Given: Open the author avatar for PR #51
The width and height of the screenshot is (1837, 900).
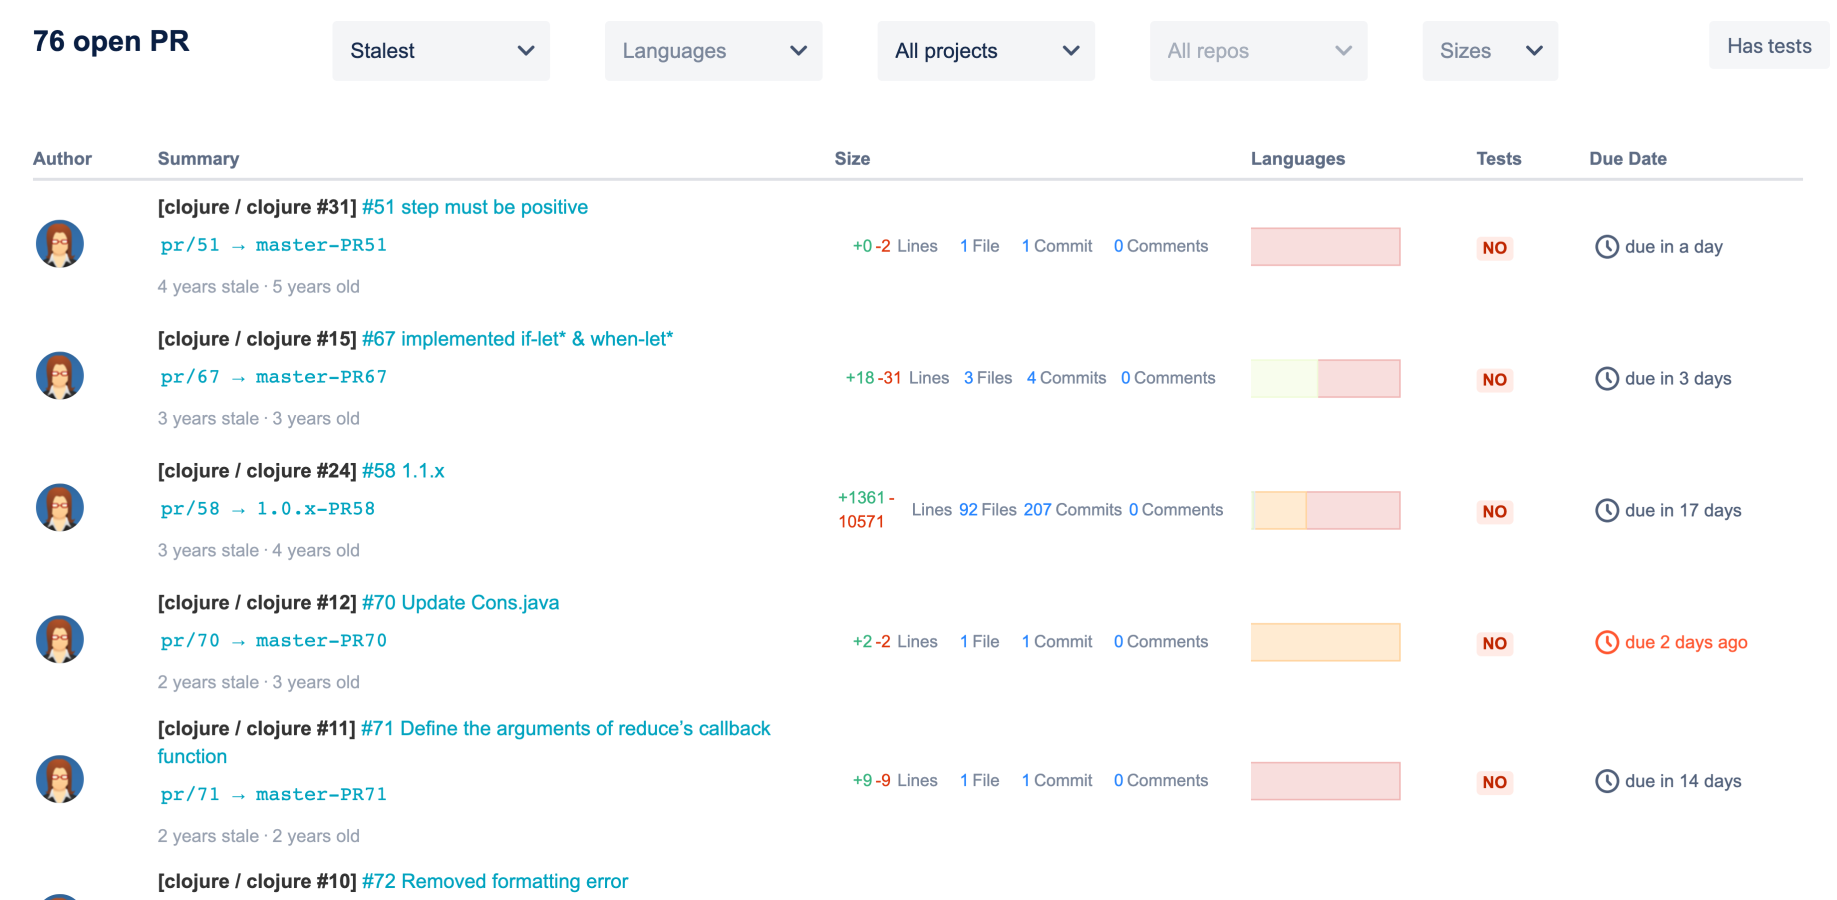Looking at the screenshot, I should point(59,243).
